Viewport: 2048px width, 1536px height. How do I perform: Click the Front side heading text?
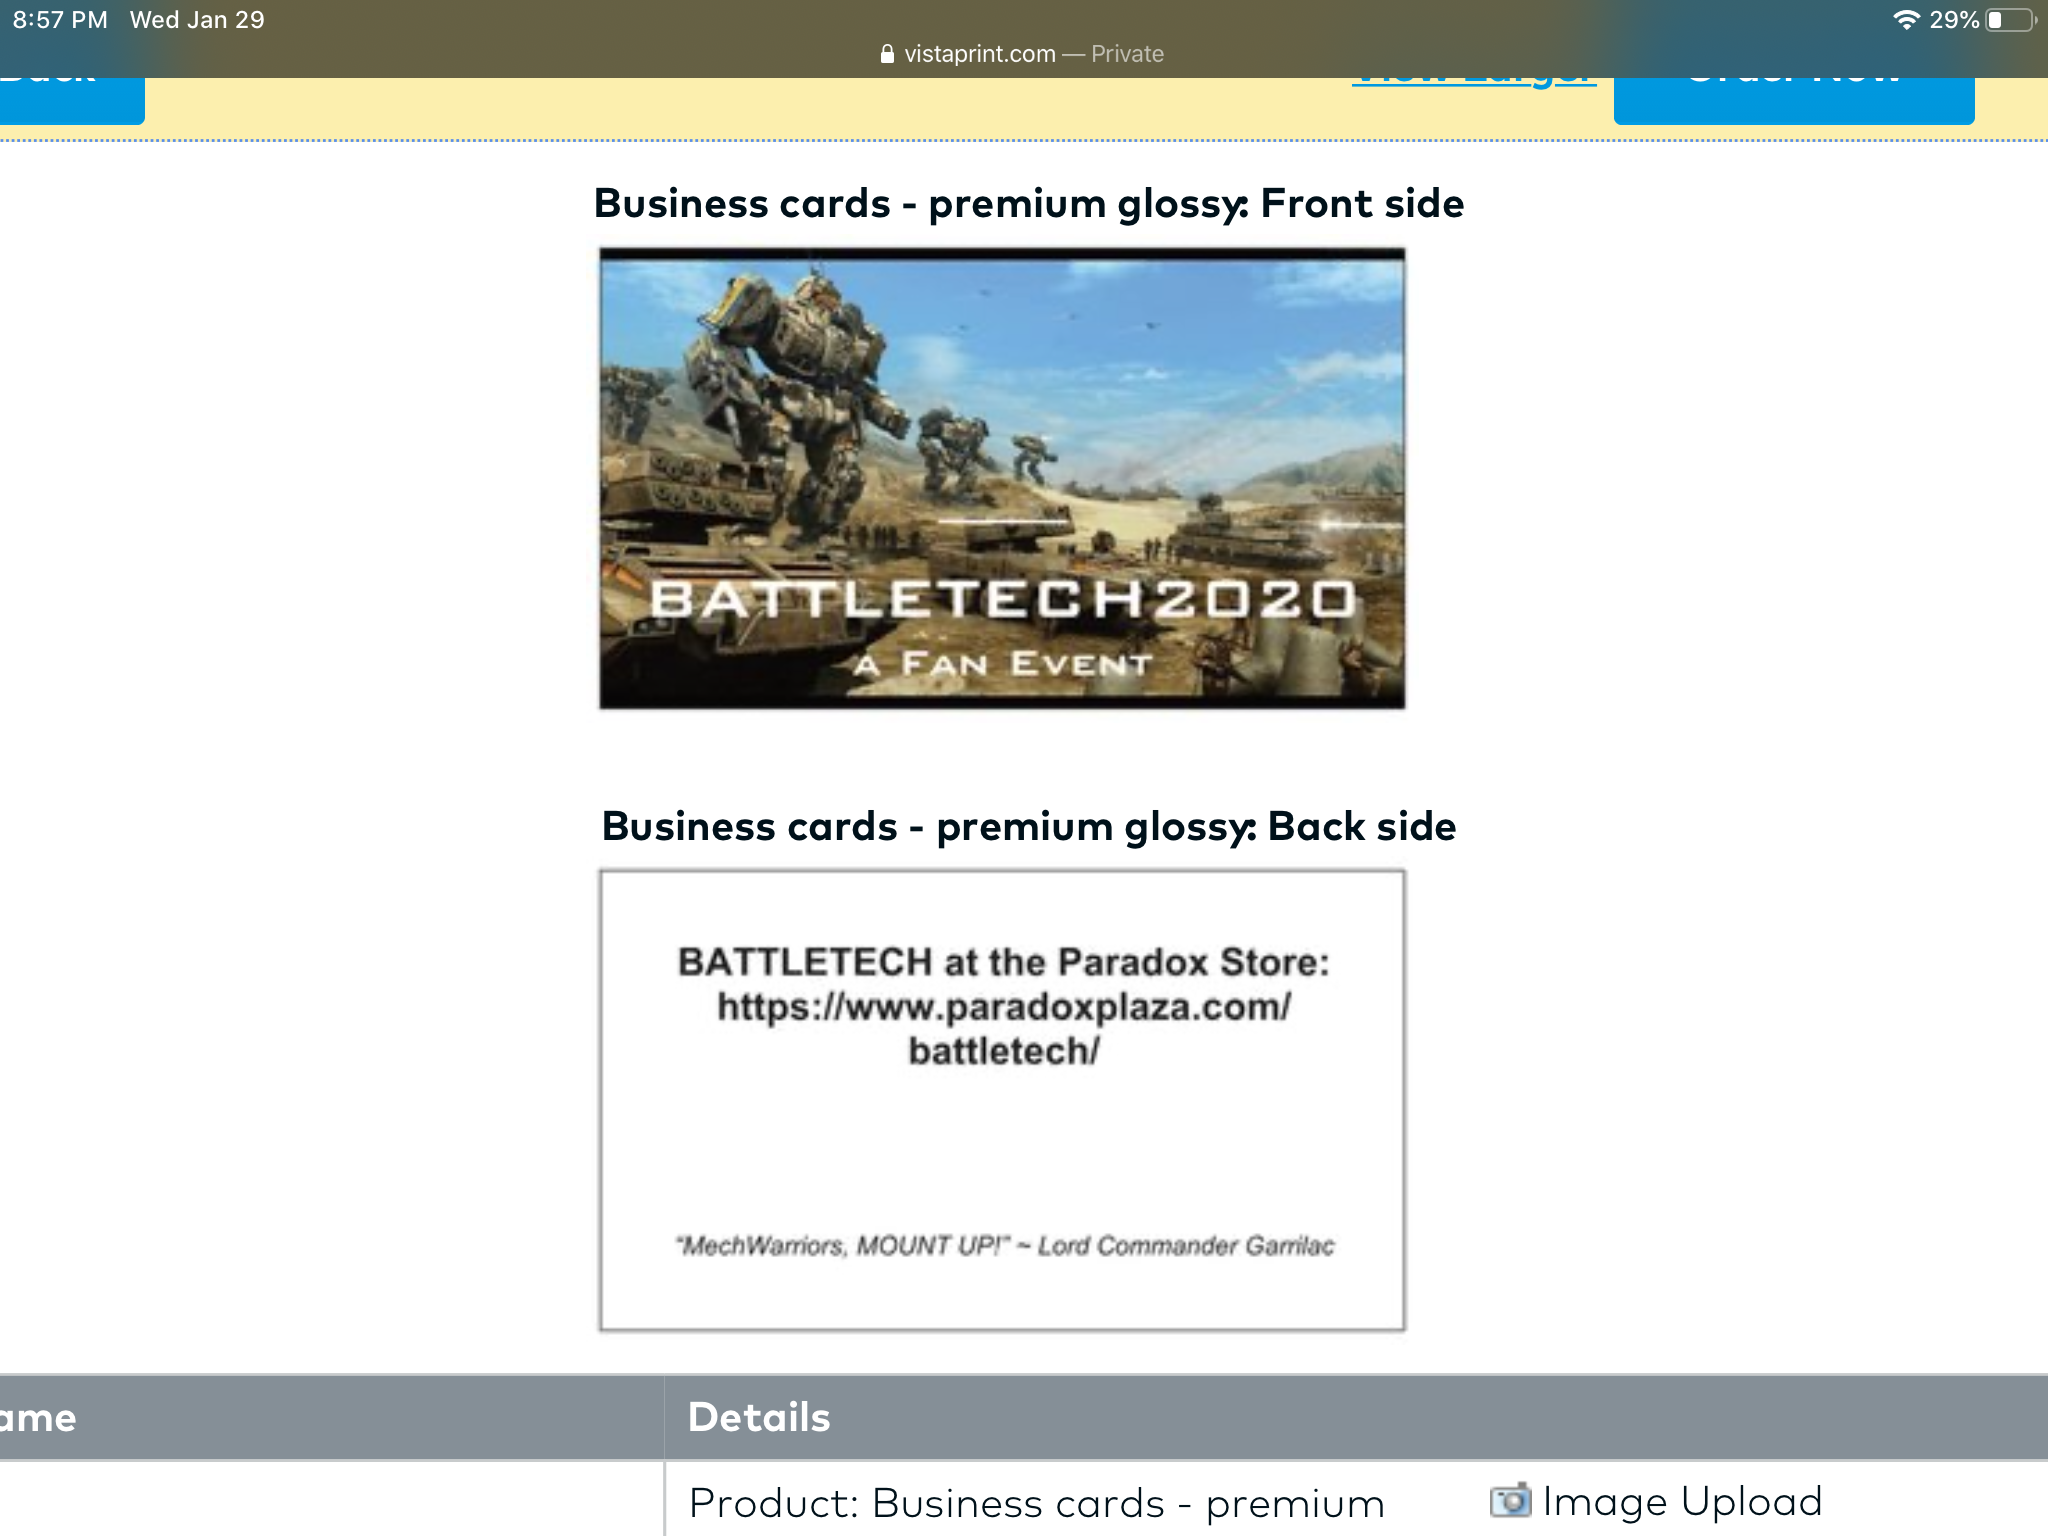[x=1029, y=203]
